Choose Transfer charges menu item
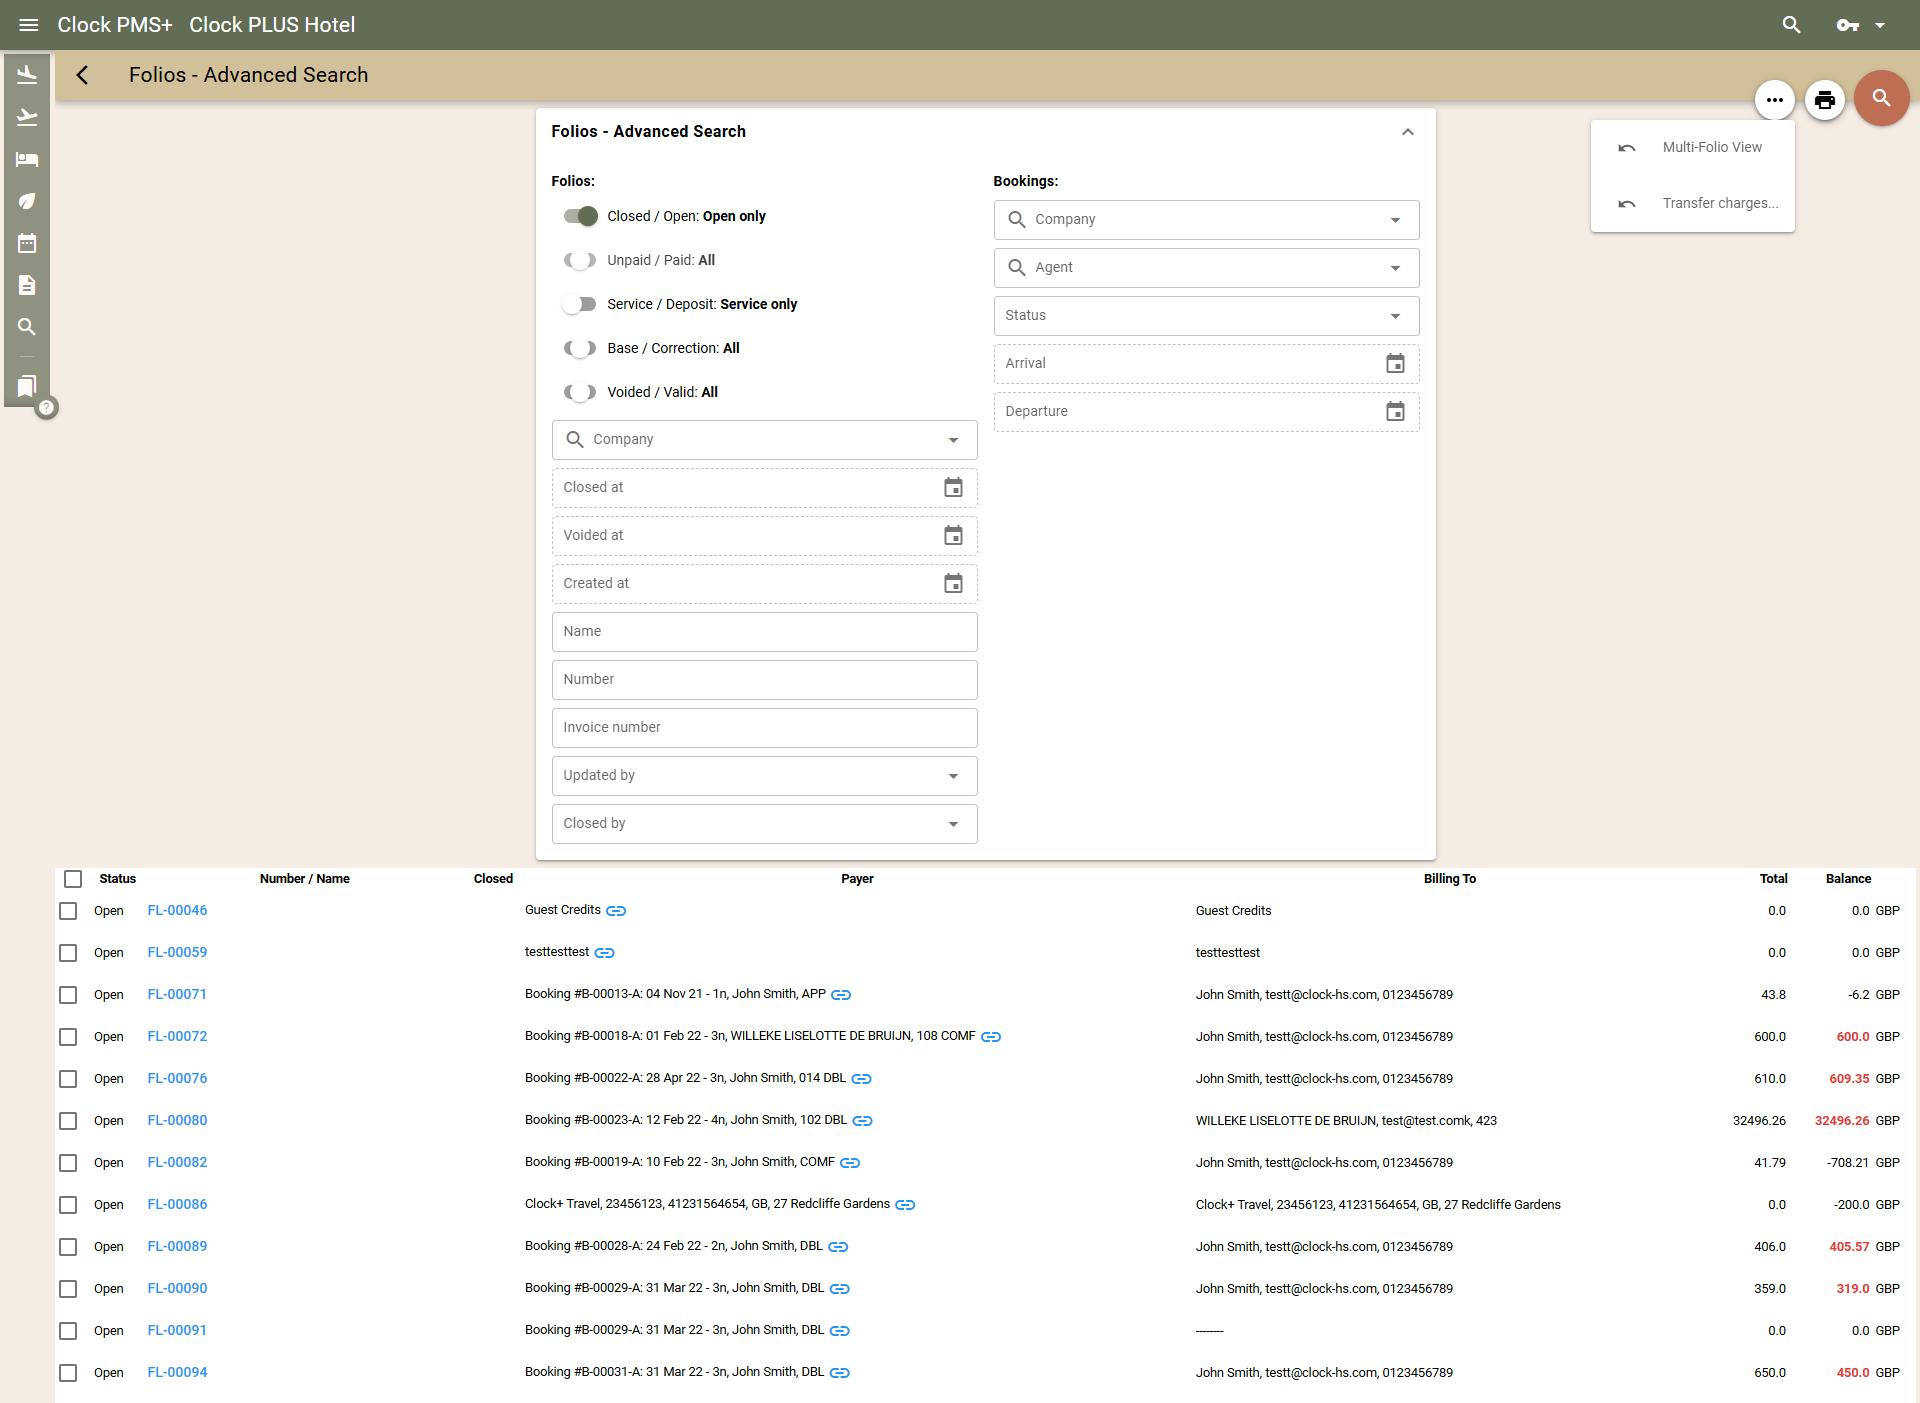Screen dimensions: 1920x1403 pos(1719,203)
